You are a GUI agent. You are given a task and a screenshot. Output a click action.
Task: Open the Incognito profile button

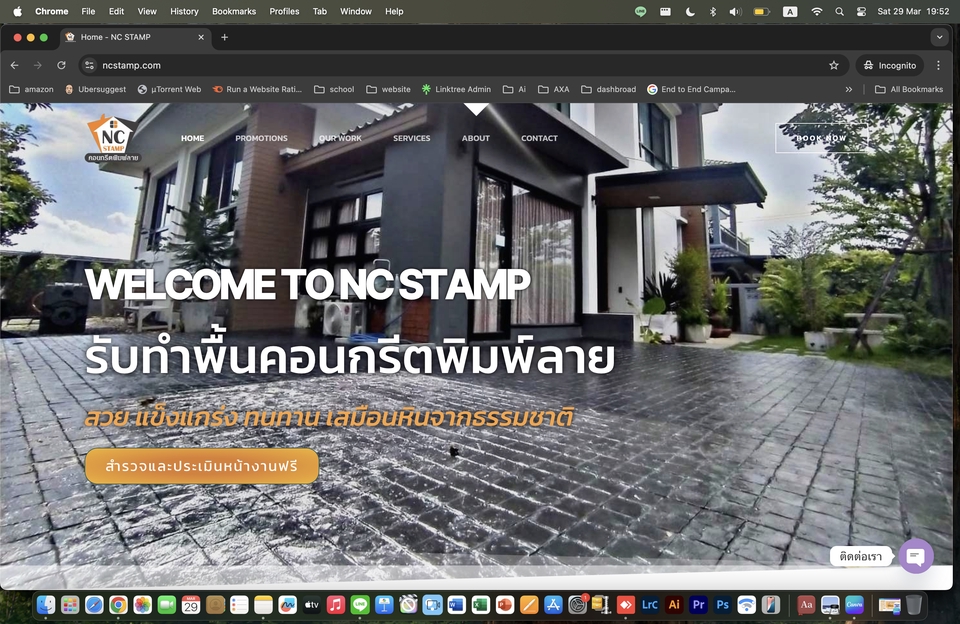point(890,66)
